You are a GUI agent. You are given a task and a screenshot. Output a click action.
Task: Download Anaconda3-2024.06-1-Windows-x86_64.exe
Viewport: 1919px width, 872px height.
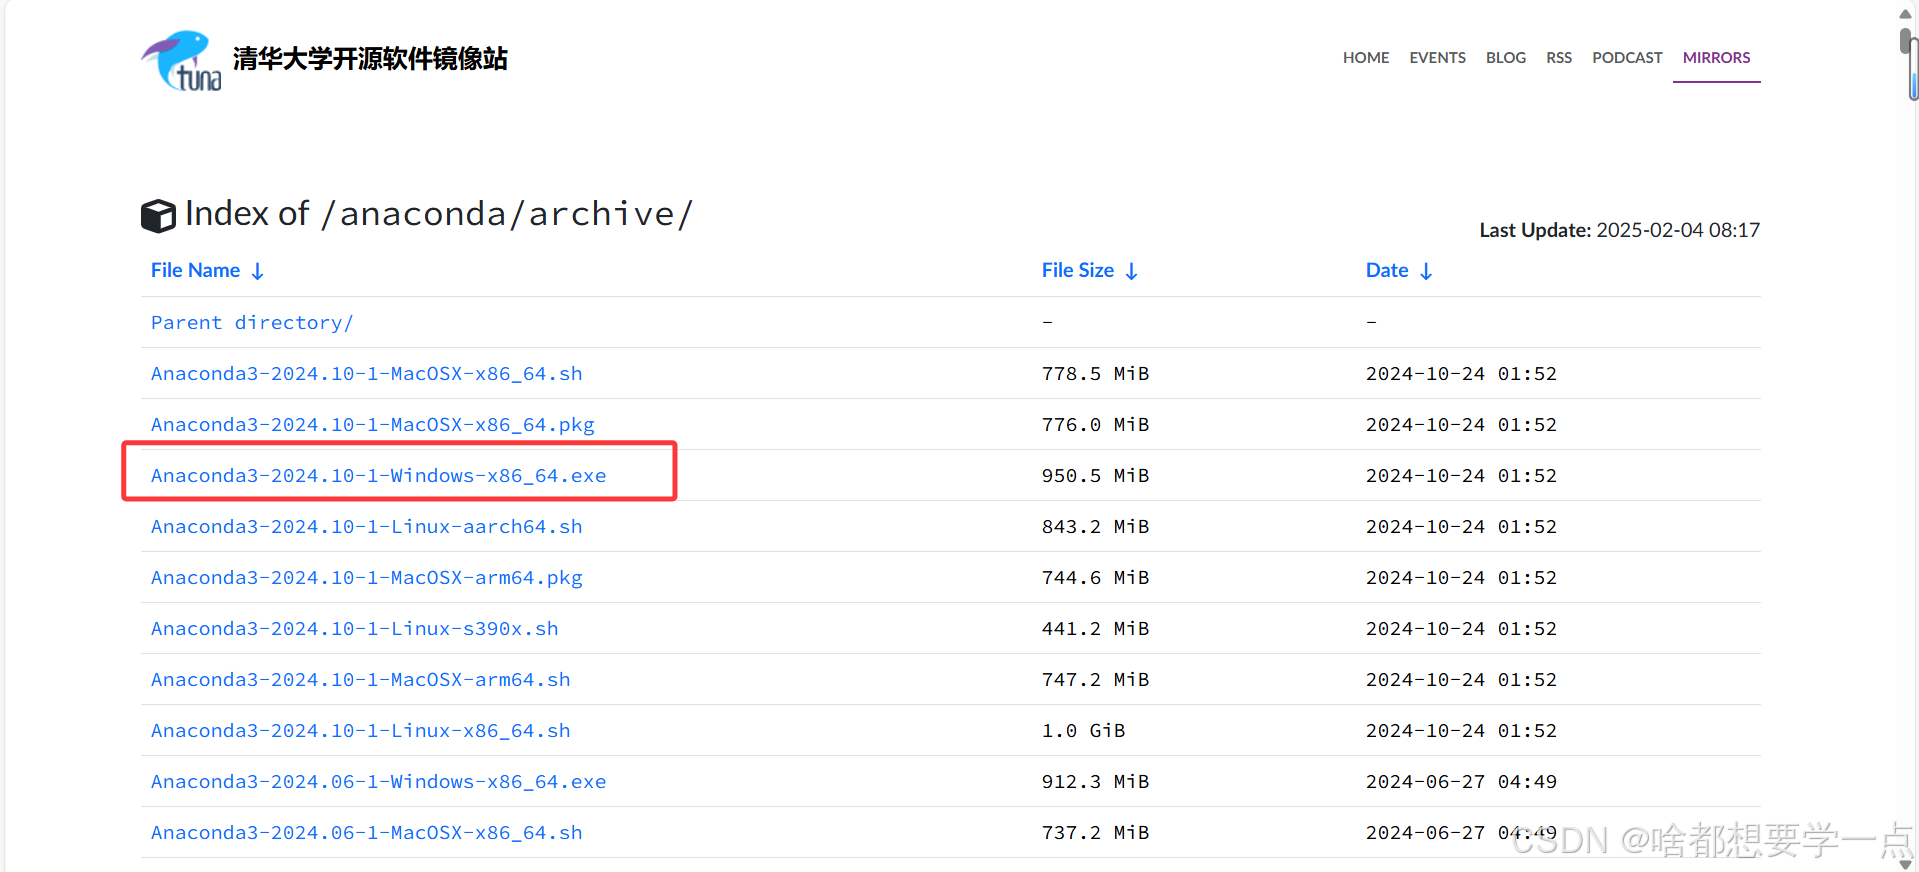(379, 782)
